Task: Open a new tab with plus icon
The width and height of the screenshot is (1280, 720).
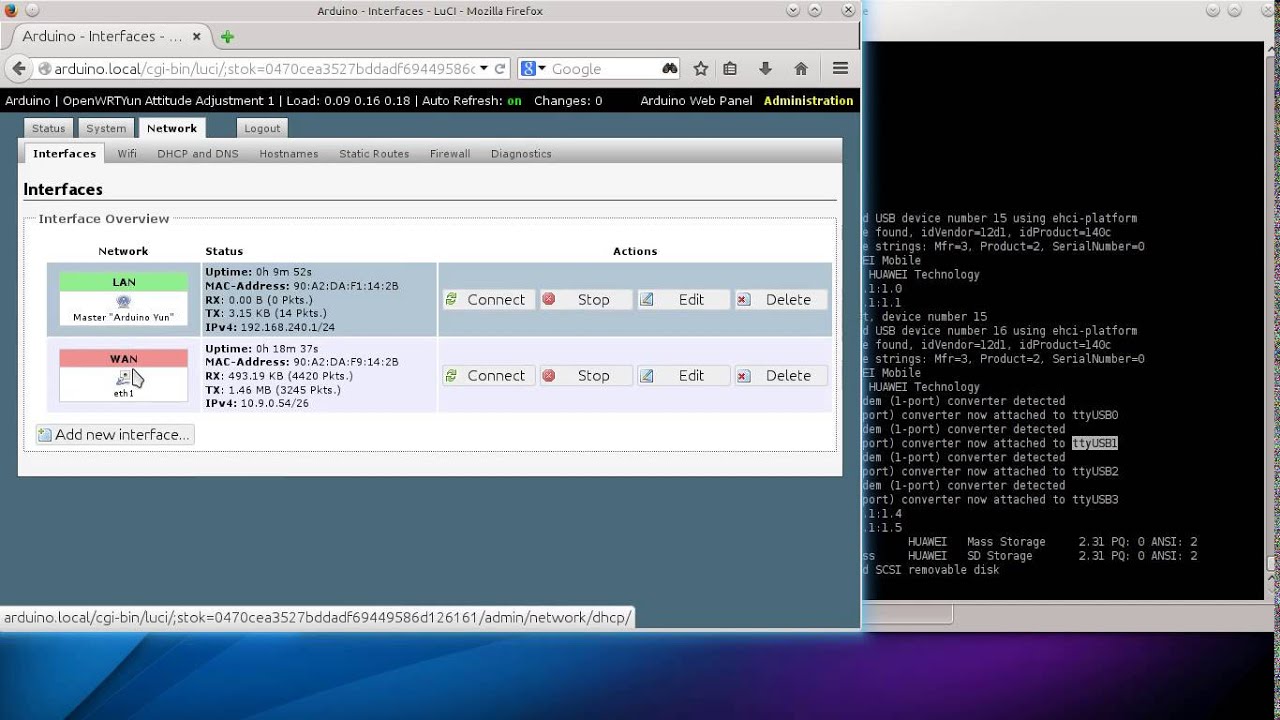Action: point(227,37)
